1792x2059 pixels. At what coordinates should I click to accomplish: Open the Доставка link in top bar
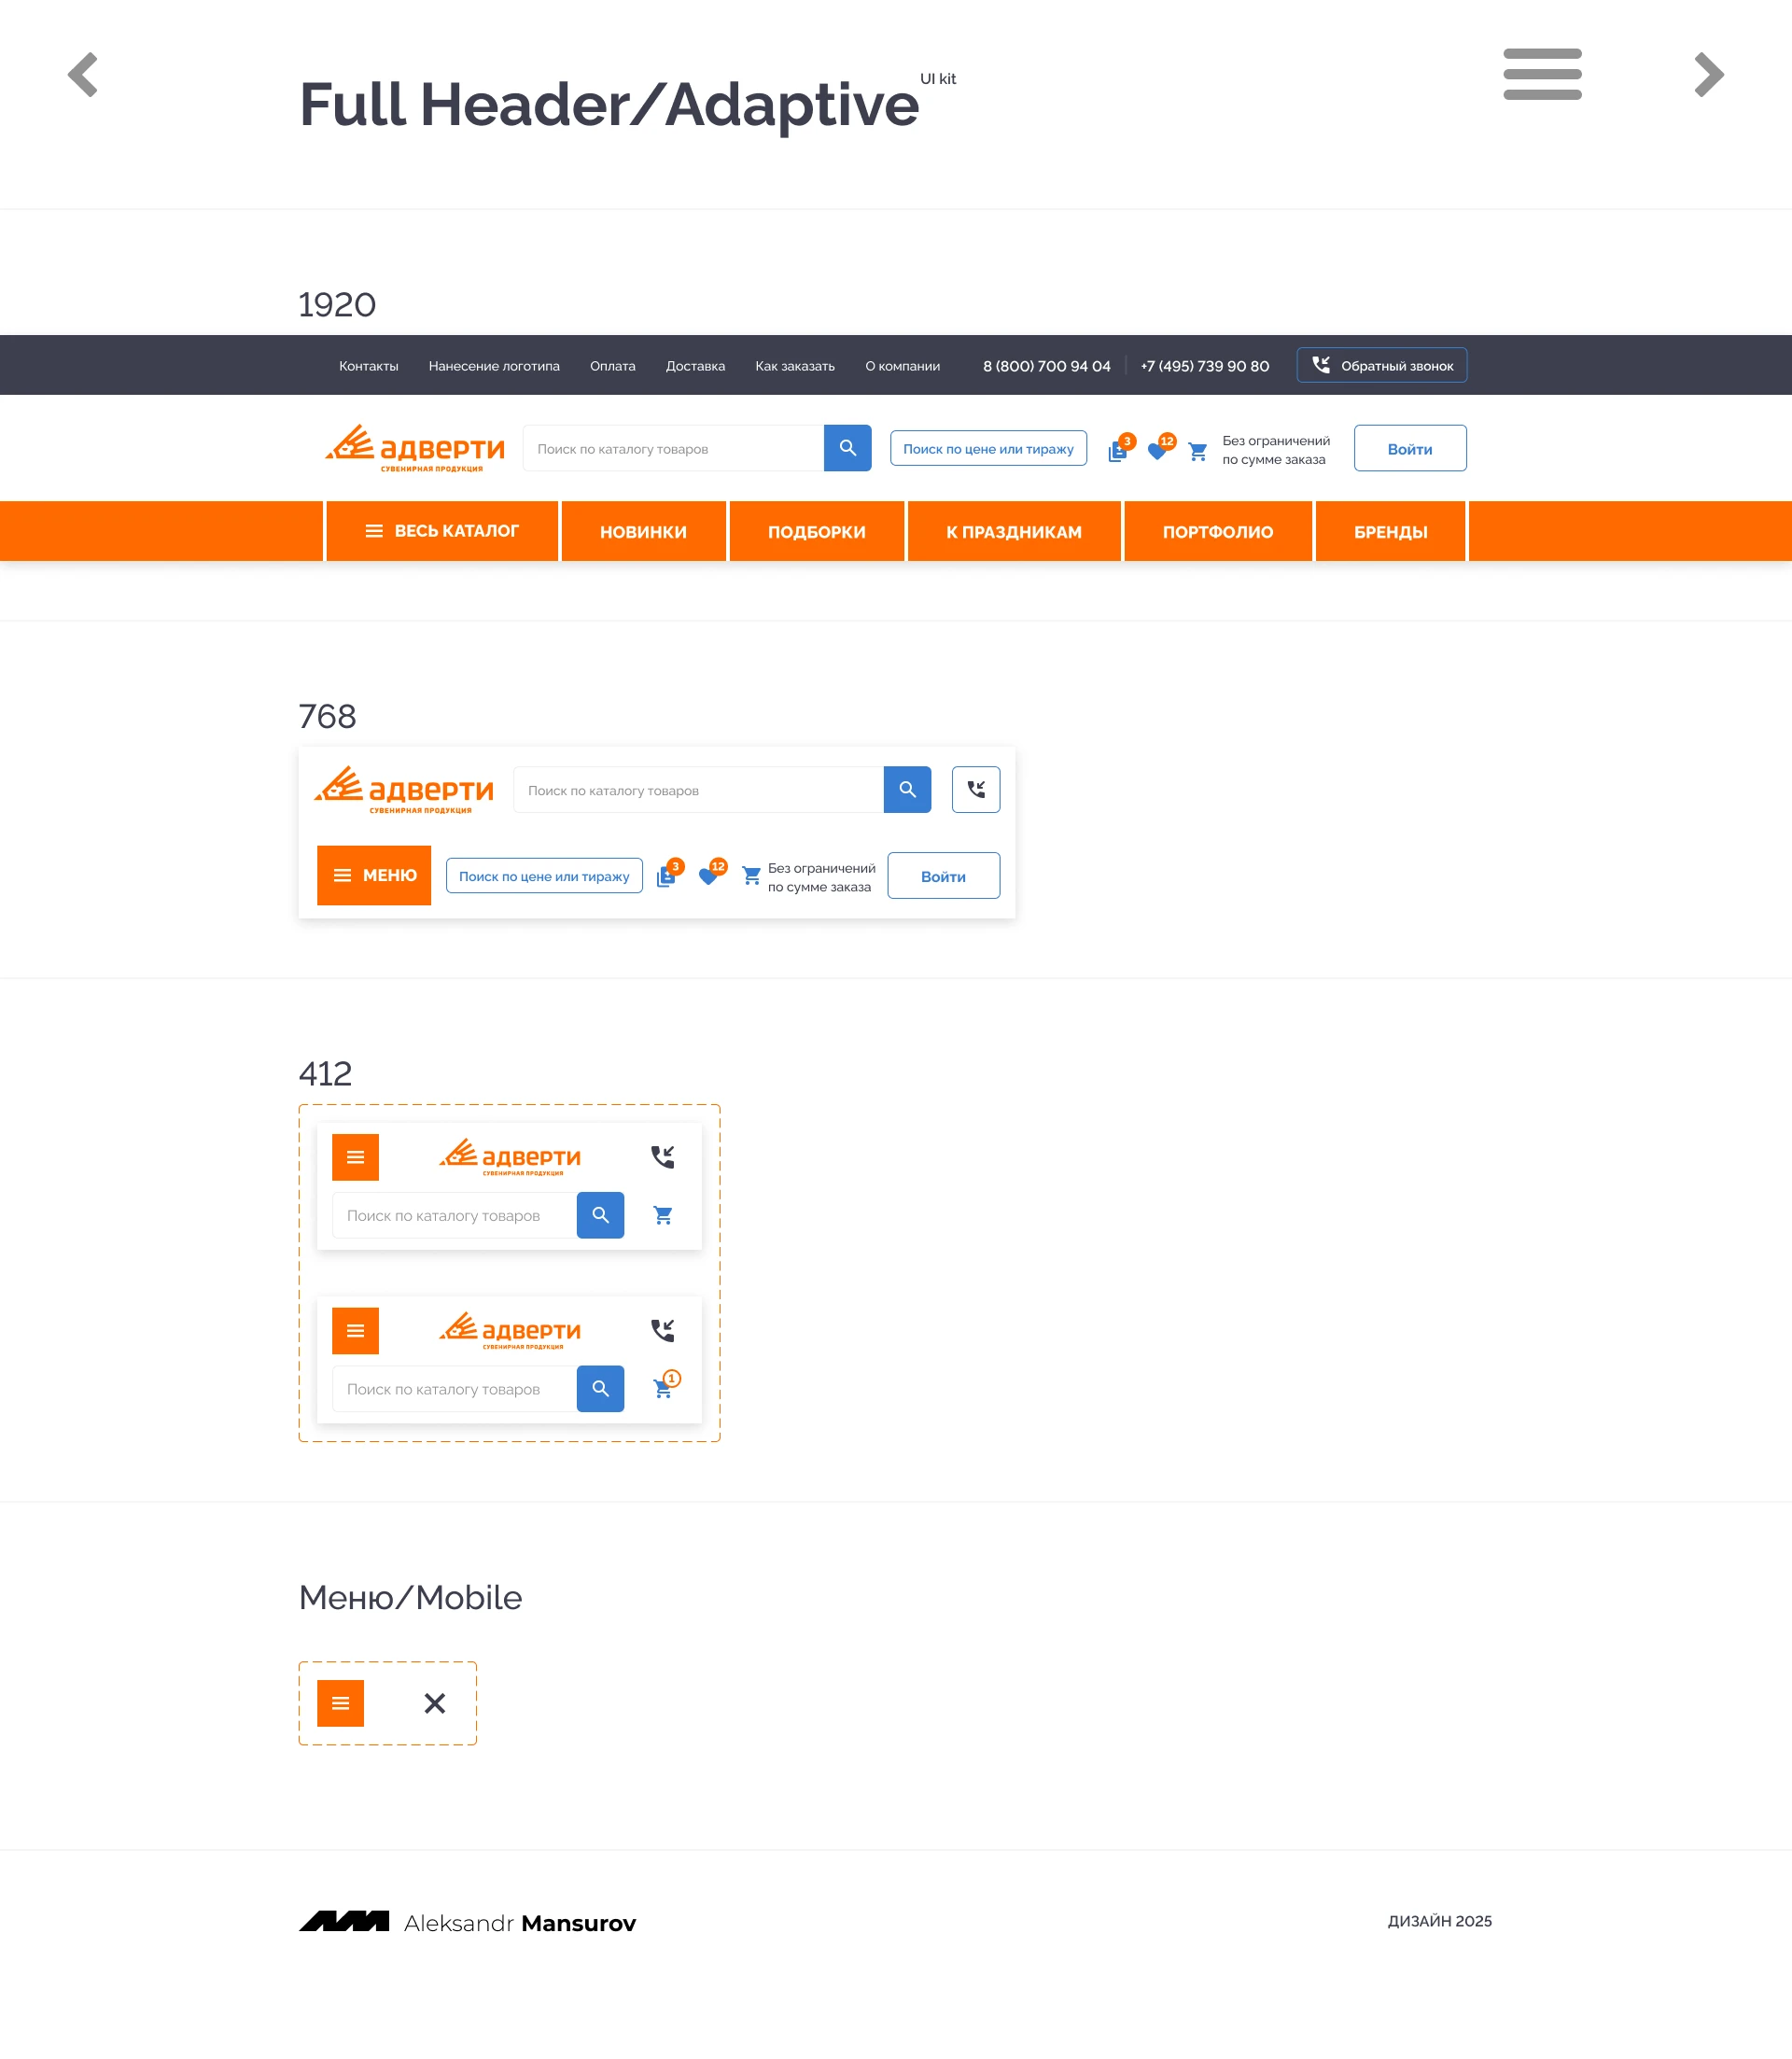pyautogui.click(x=695, y=366)
